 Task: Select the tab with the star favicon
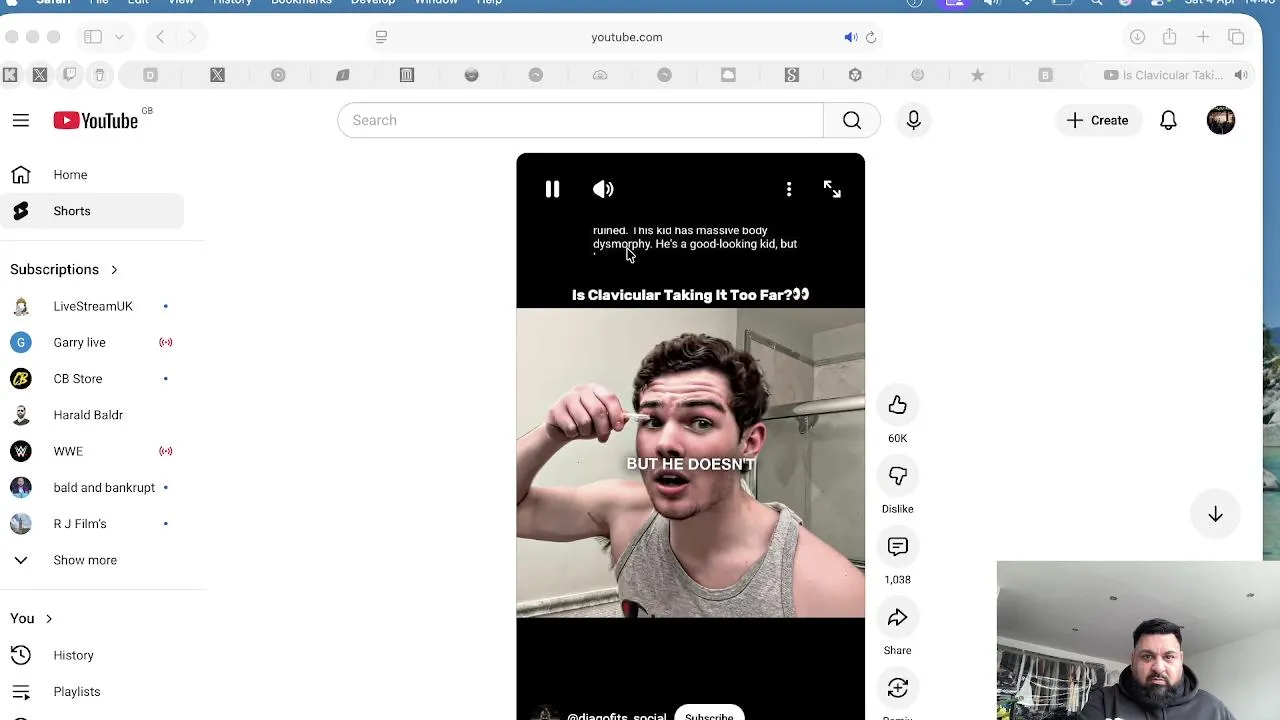point(977,75)
